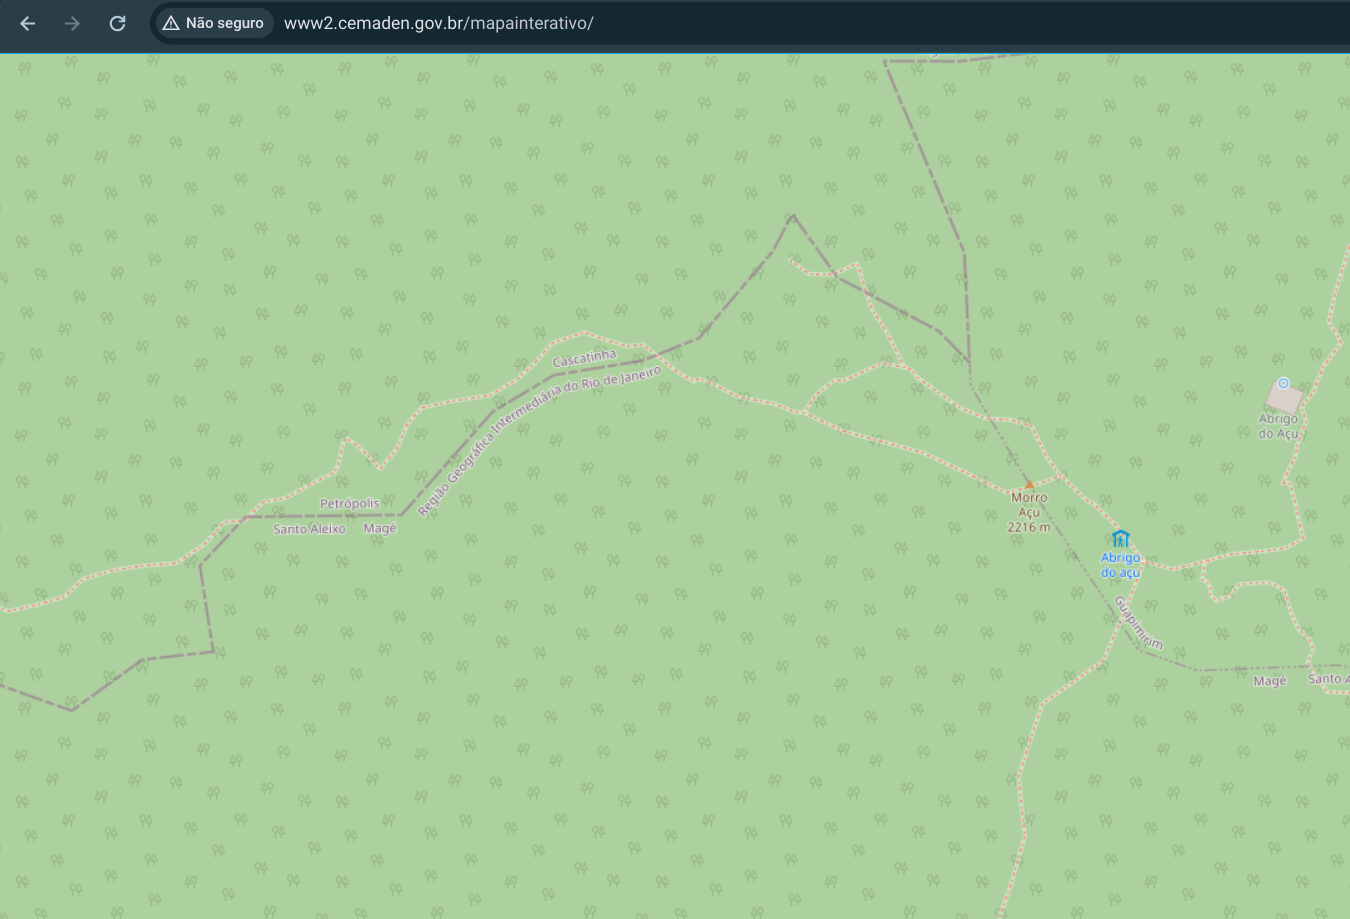Click the 2216 m elevation text
The height and width of the screenshot is (919, 1350).
1029,527
